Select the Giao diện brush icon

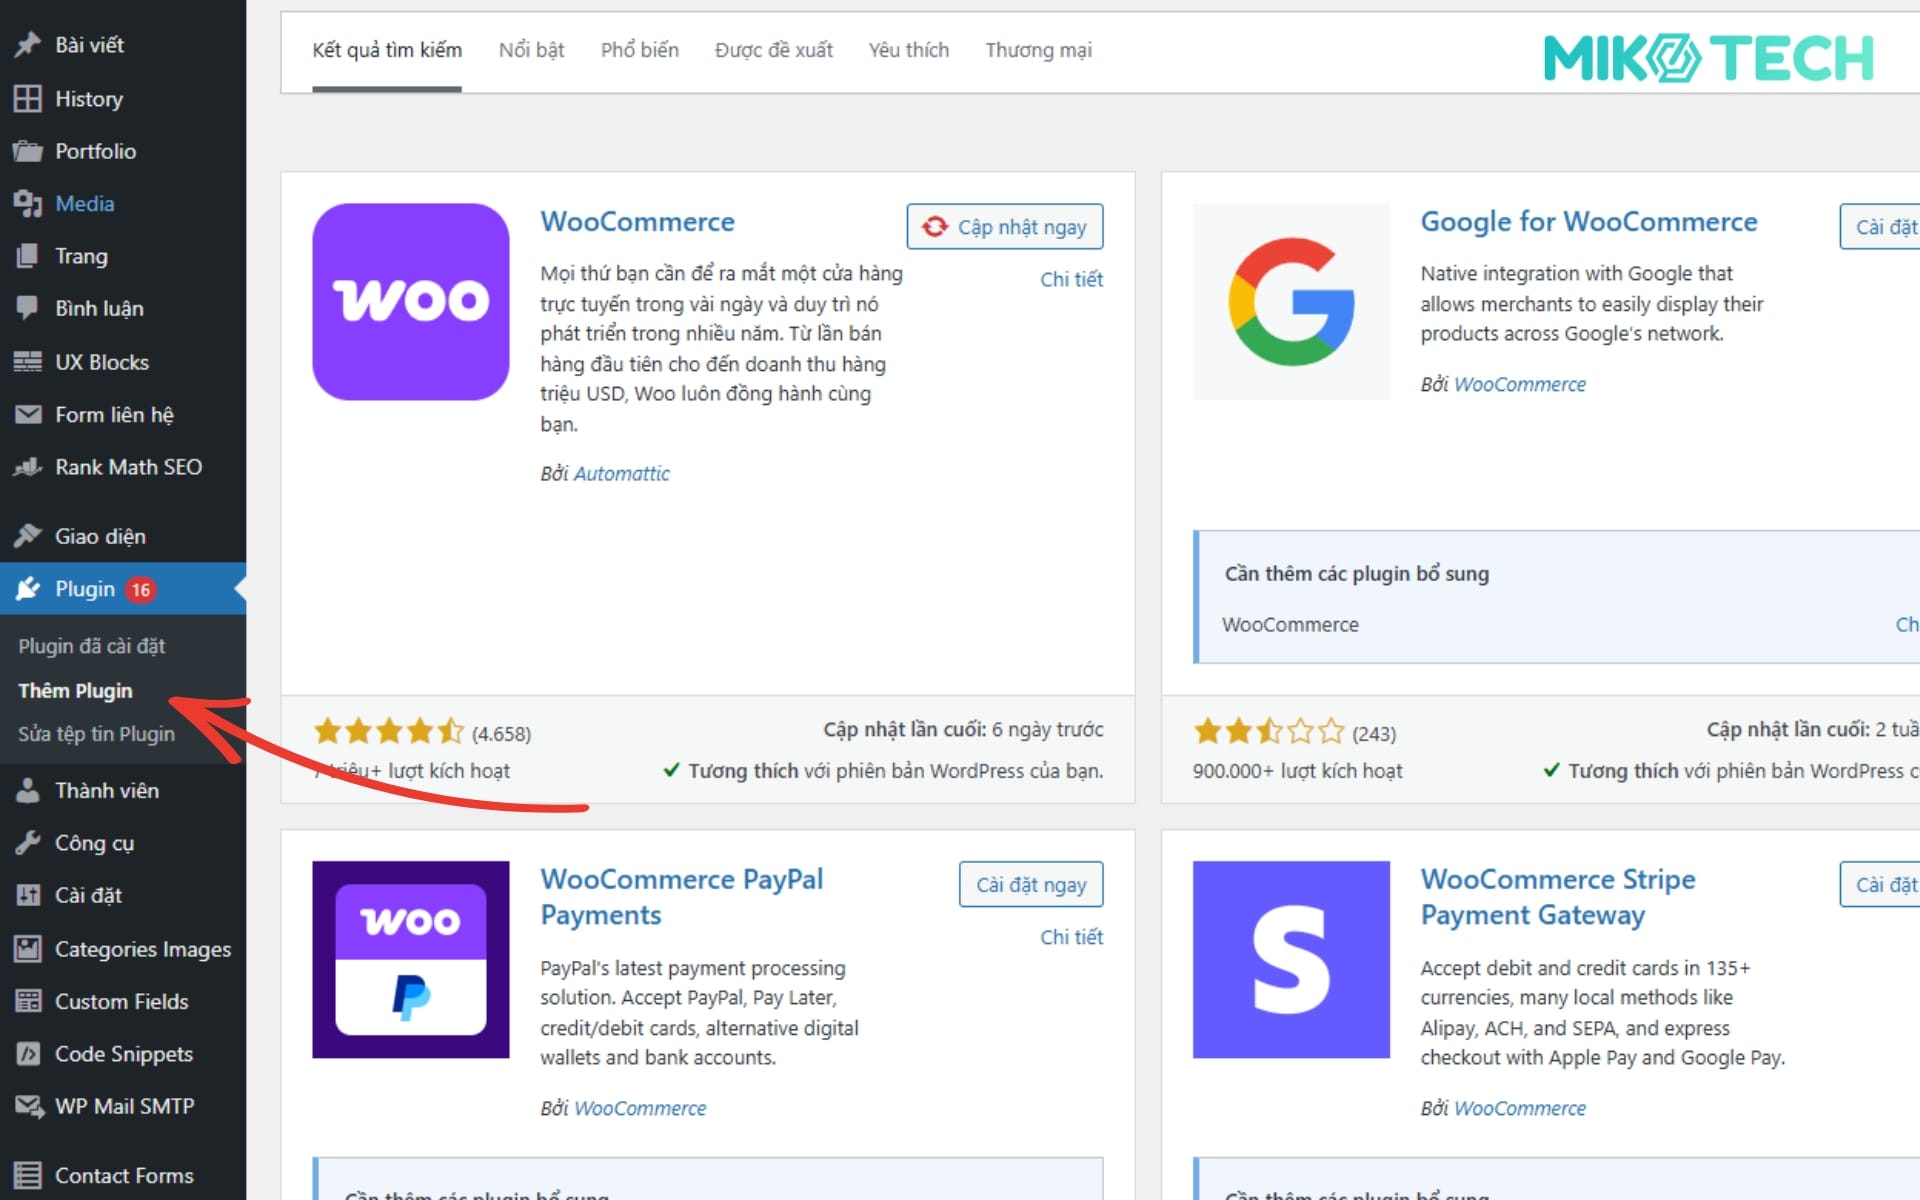point(27,536)
